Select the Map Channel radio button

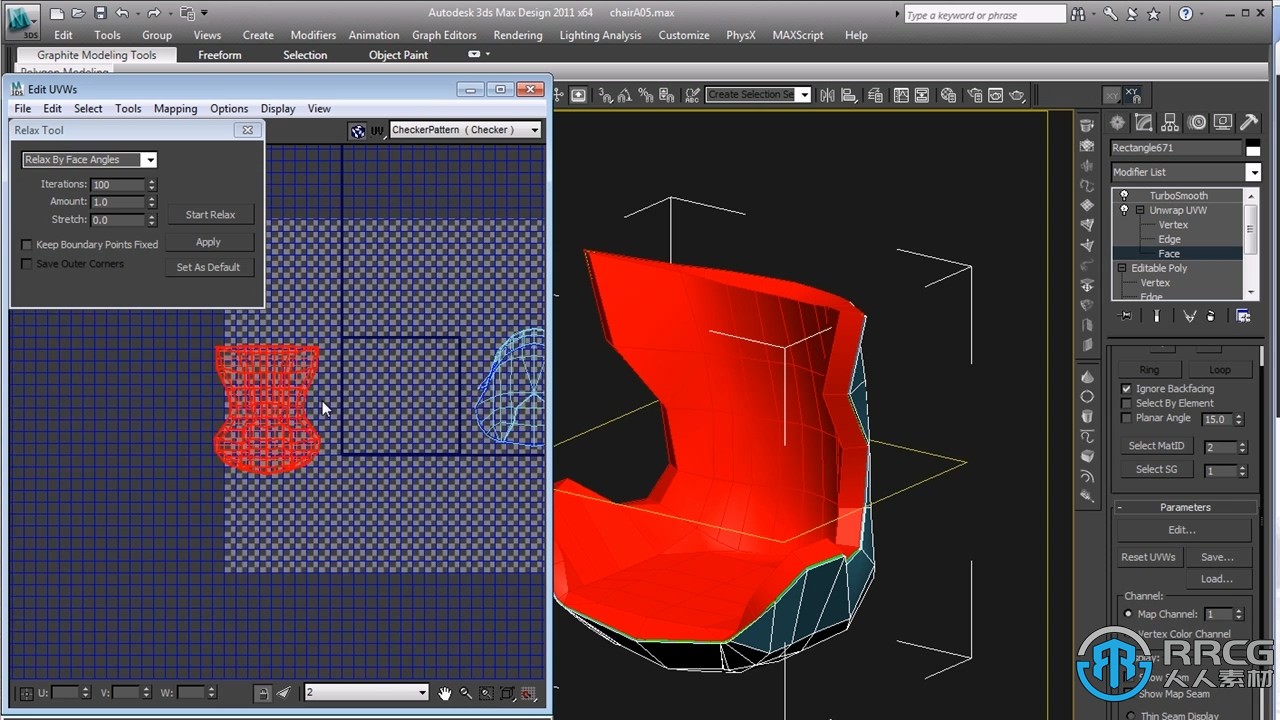click(1129, 614)
